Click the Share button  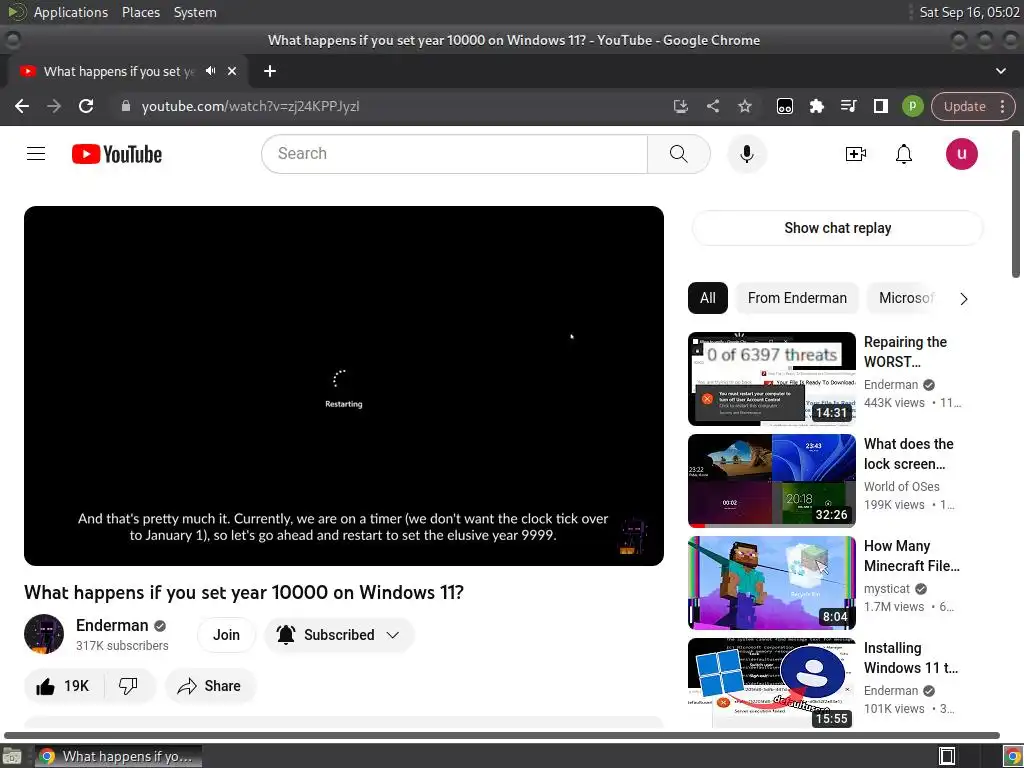(x=210, y=686)
